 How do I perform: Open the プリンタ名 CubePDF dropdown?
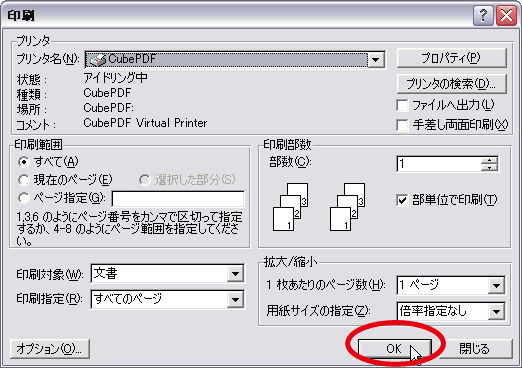point(376,60)
